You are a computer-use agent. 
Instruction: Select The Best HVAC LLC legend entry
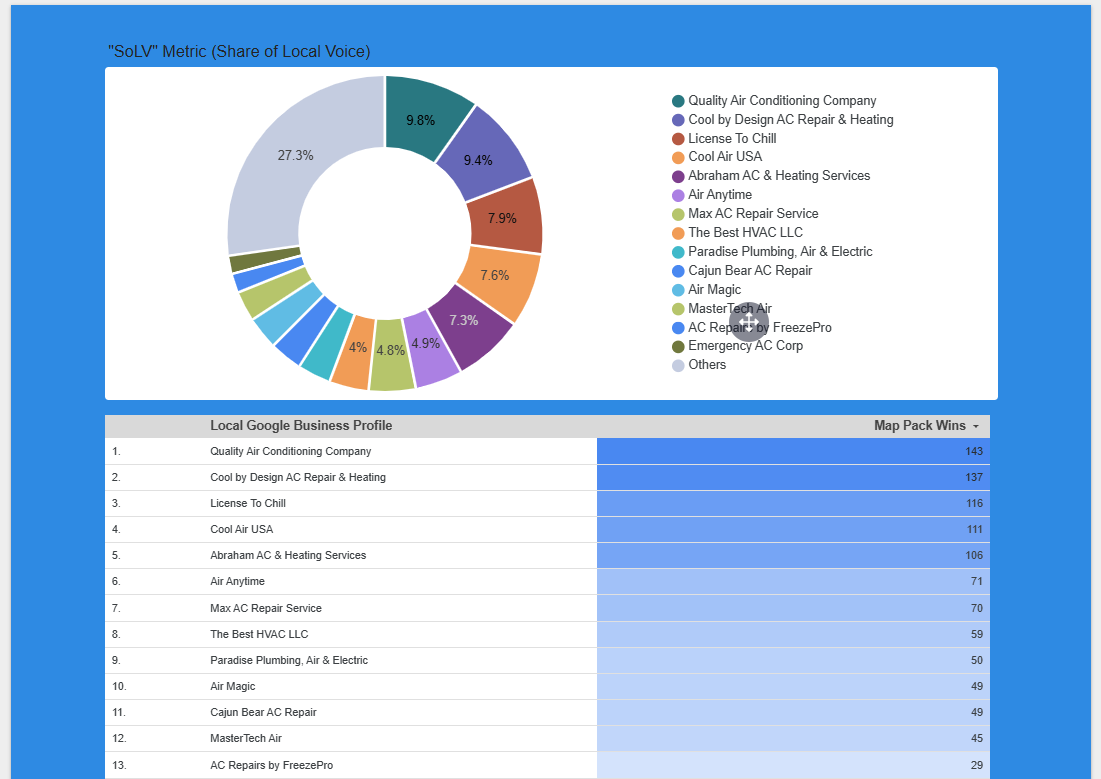(x=745, y=233)
